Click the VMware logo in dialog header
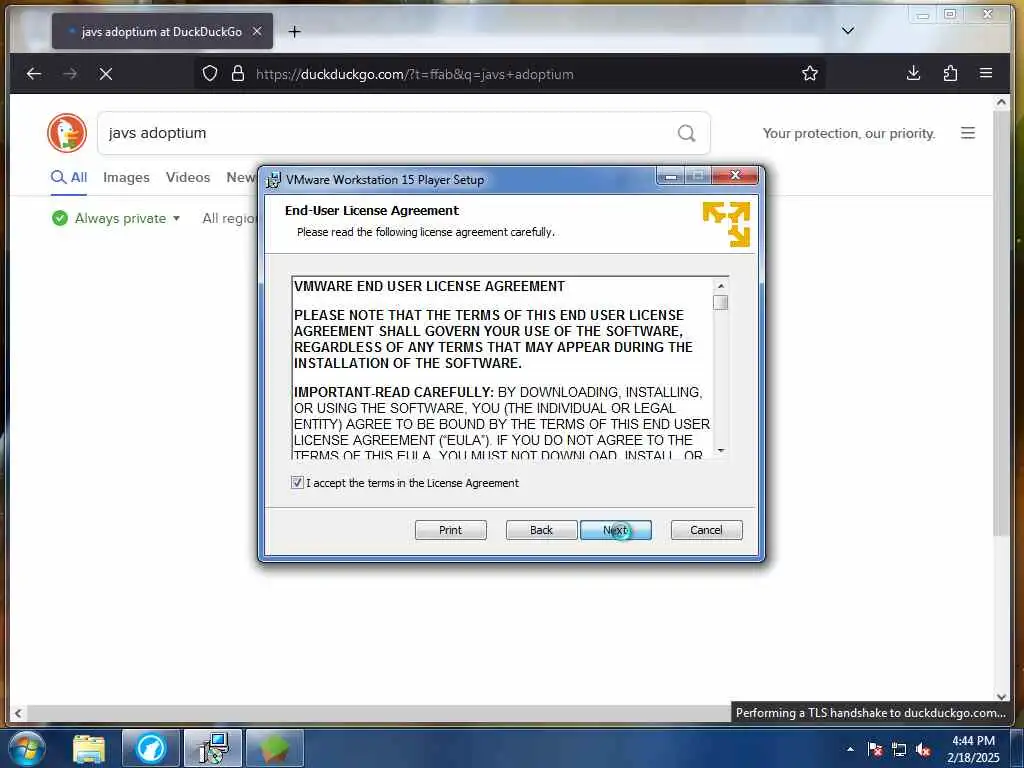The image size is (1024, 768). point(726,224)
